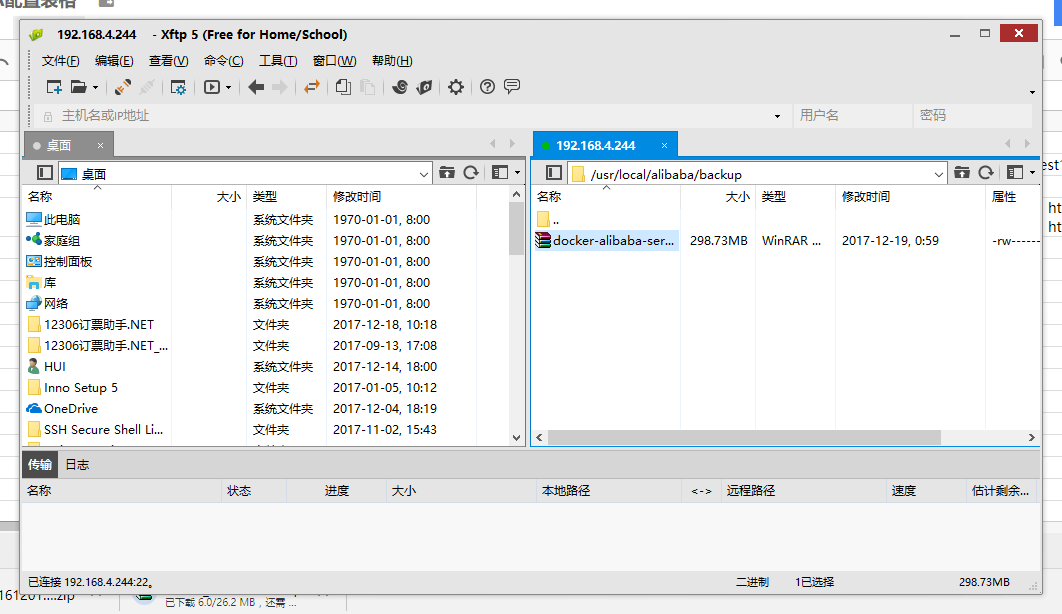Refresh the local 桌面 pane

[x=471, y=173]
